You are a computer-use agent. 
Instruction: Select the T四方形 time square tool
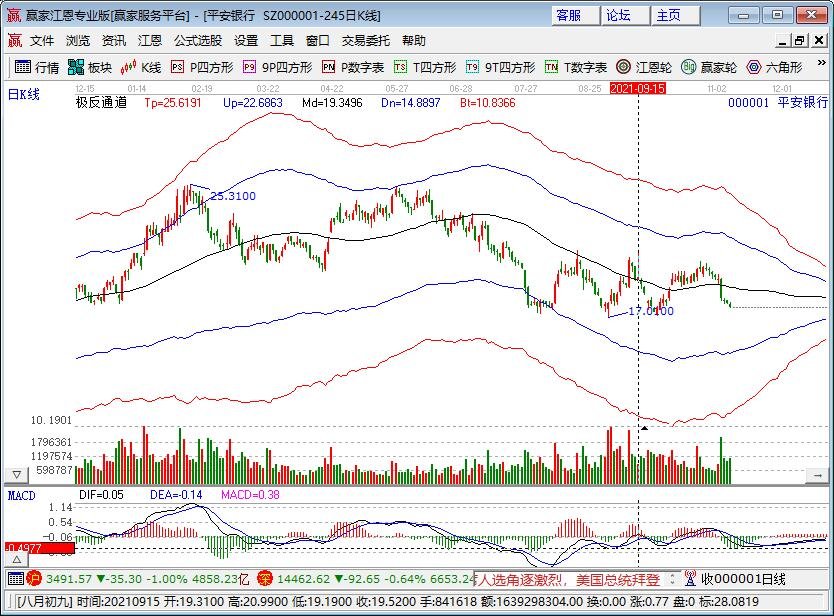pyautogui.click(x=425, y=67)
